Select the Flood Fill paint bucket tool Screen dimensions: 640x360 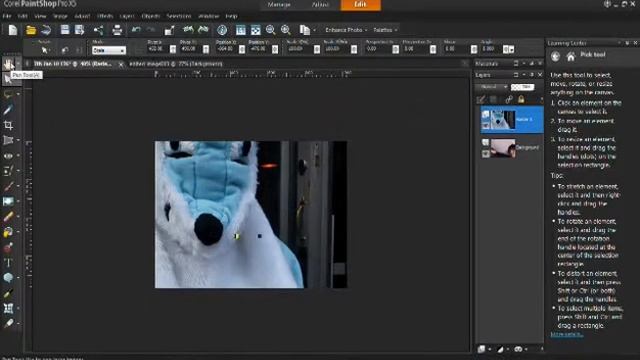click(x=8, y=232)
